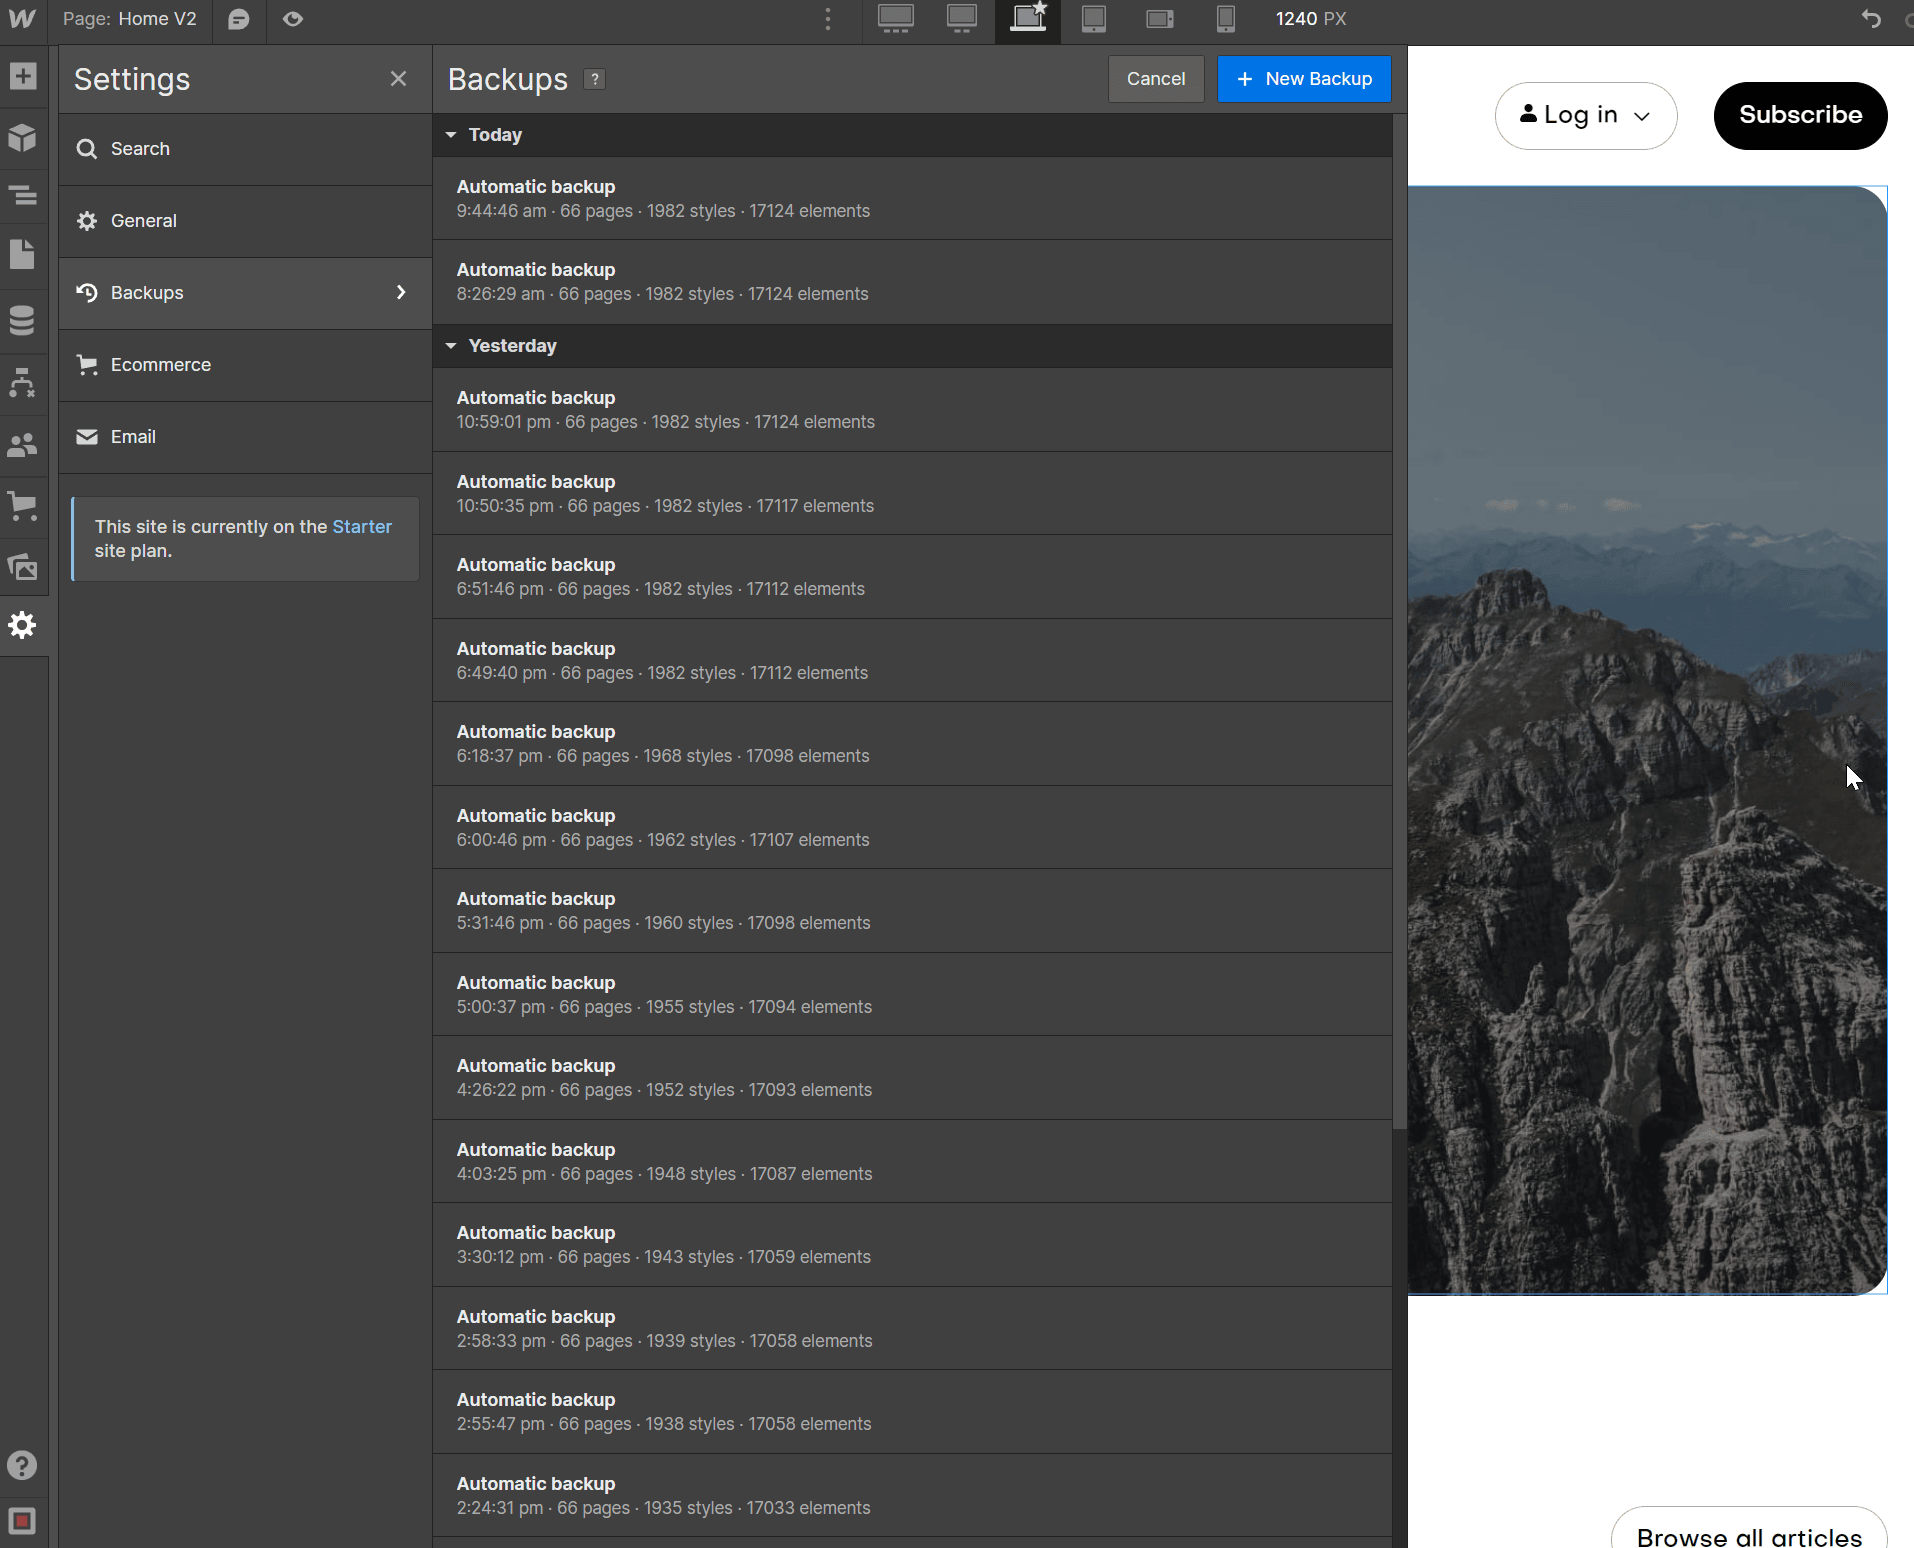Create a New Backup
The image size is (1914, 1548).
[1303, 78]
